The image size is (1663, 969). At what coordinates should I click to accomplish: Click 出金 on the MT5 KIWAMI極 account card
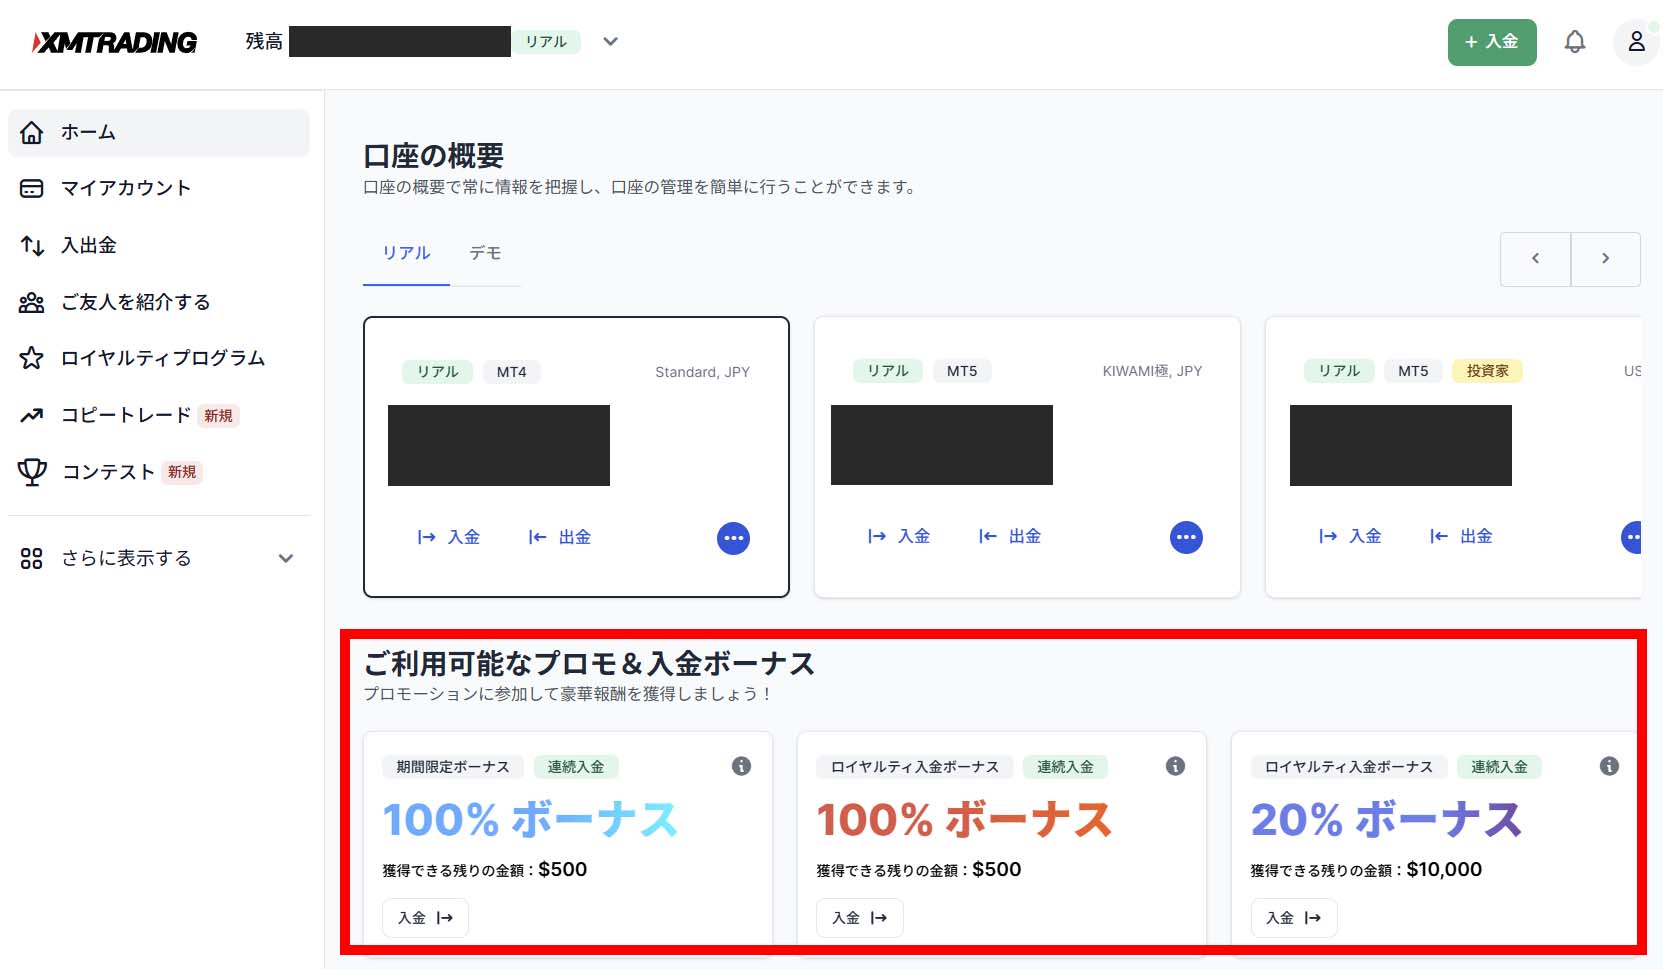coord(1010,536)
